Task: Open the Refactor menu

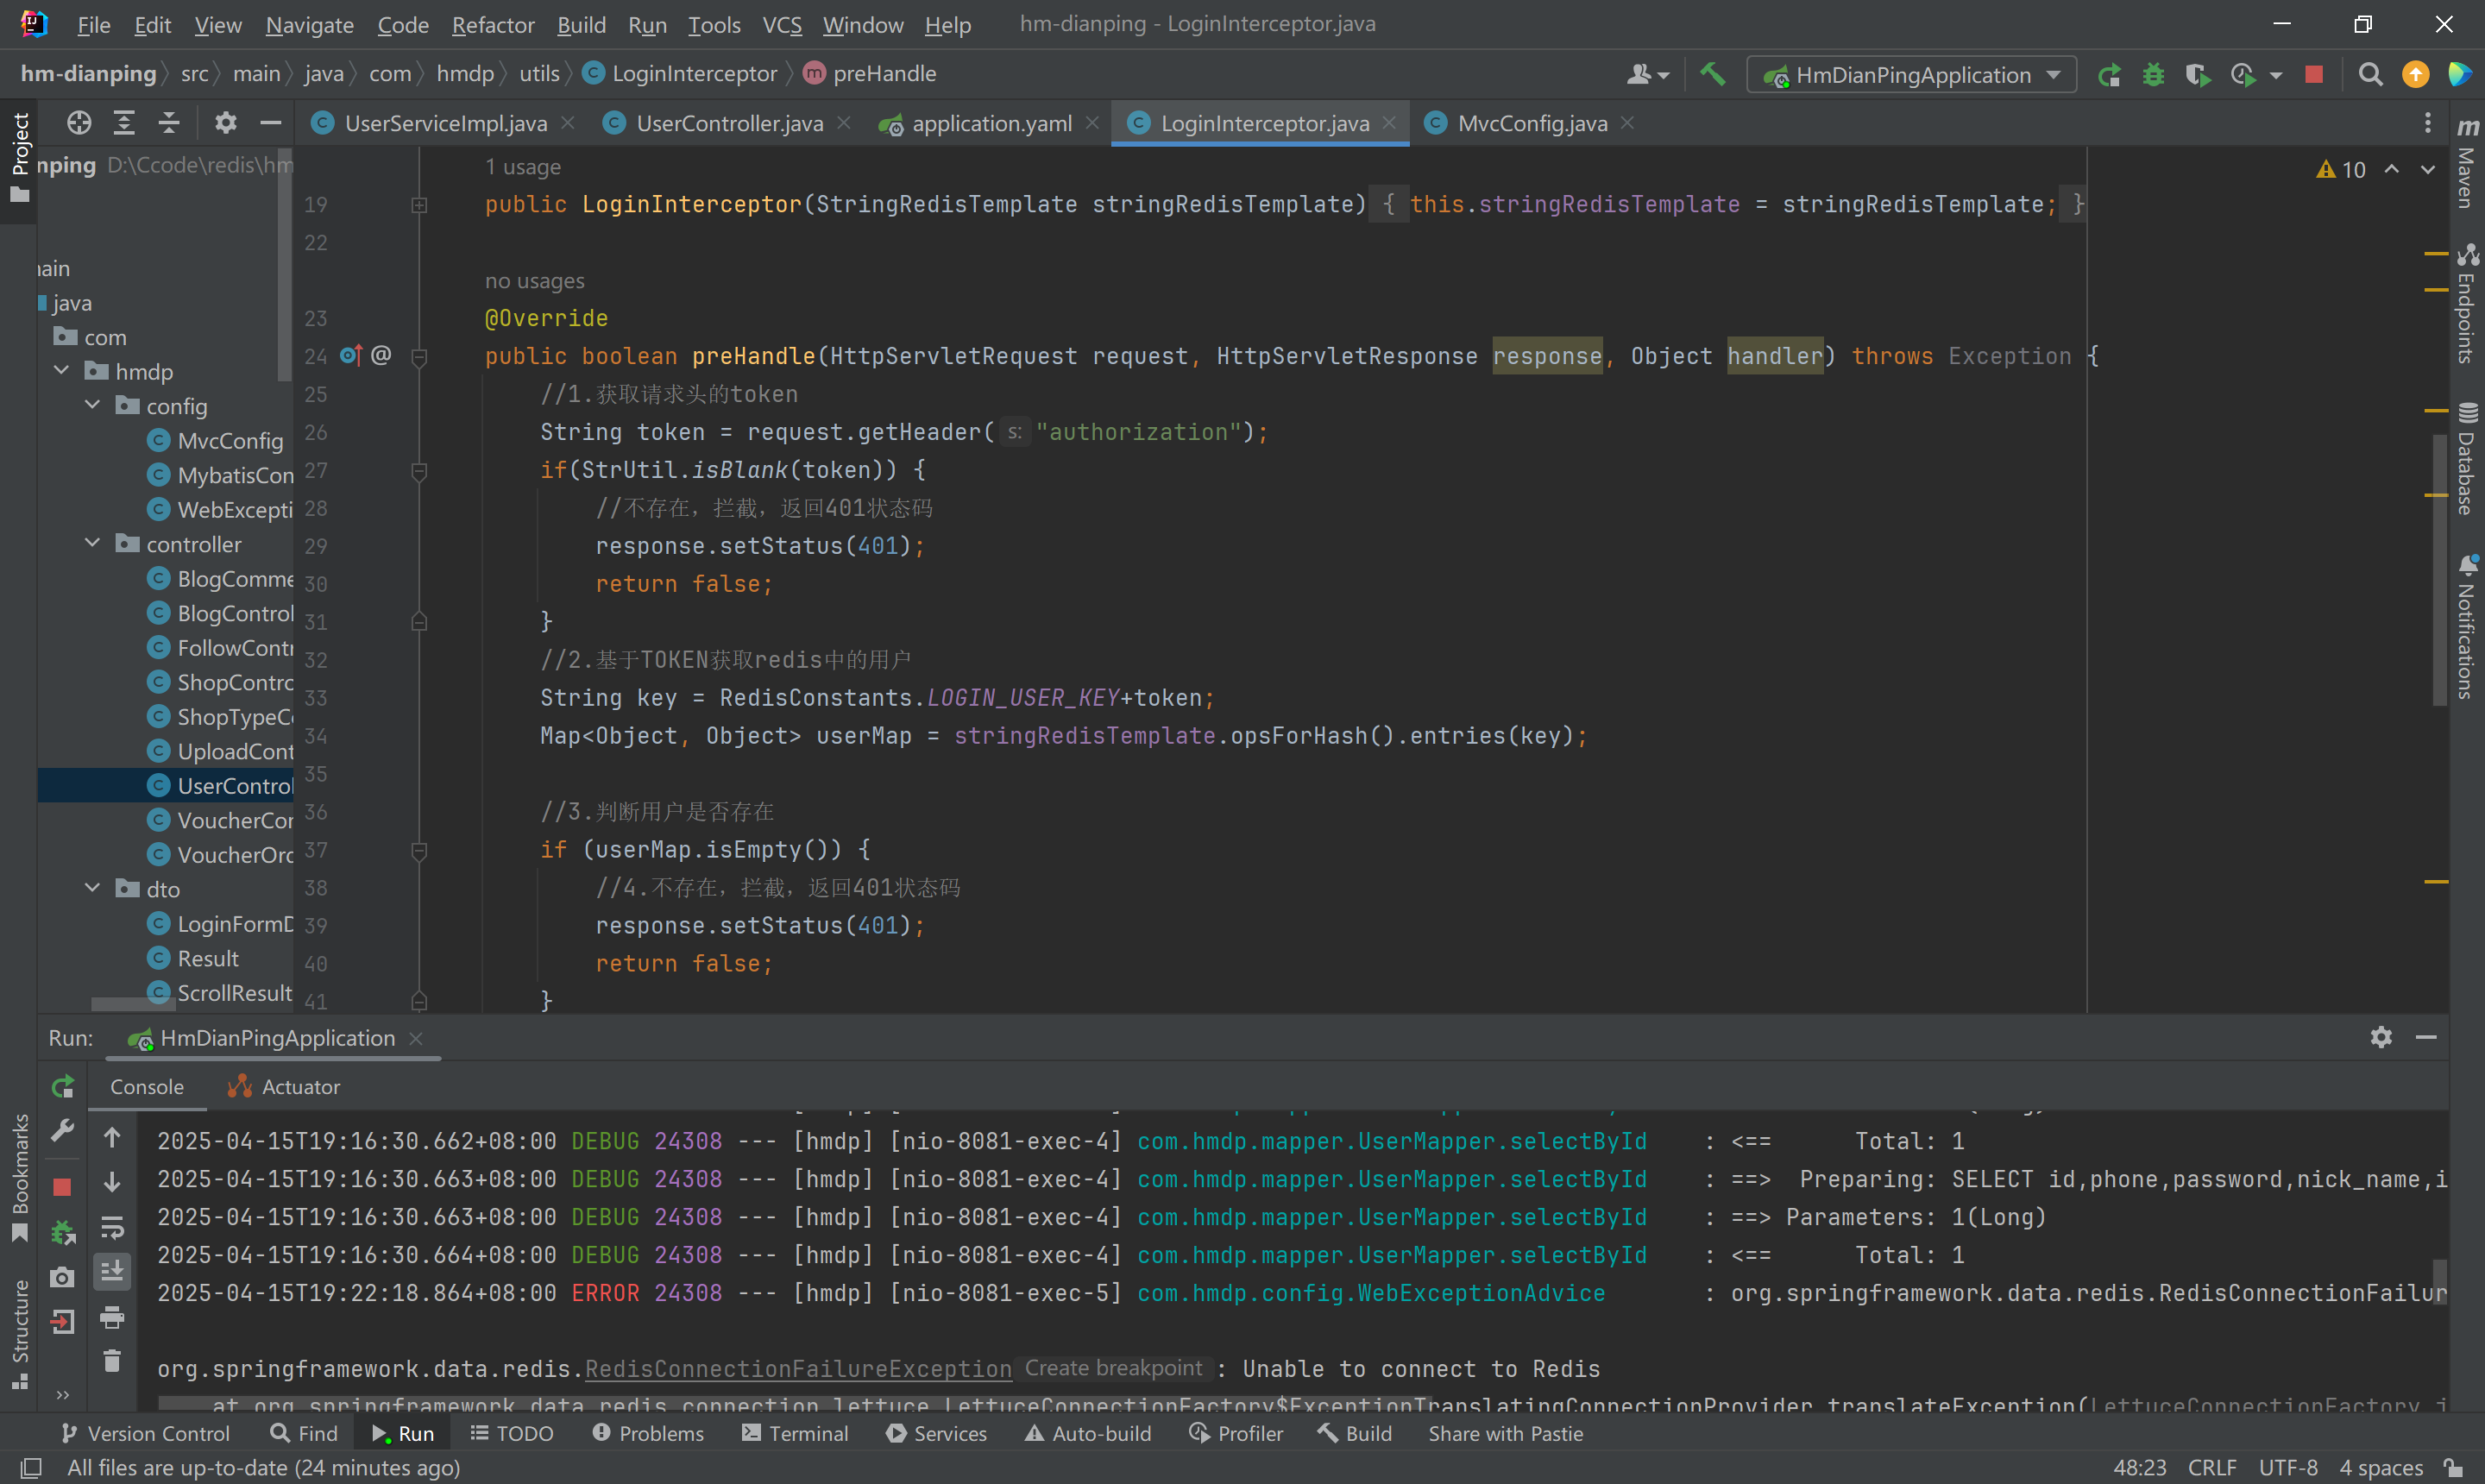Action: click(493, 25)
